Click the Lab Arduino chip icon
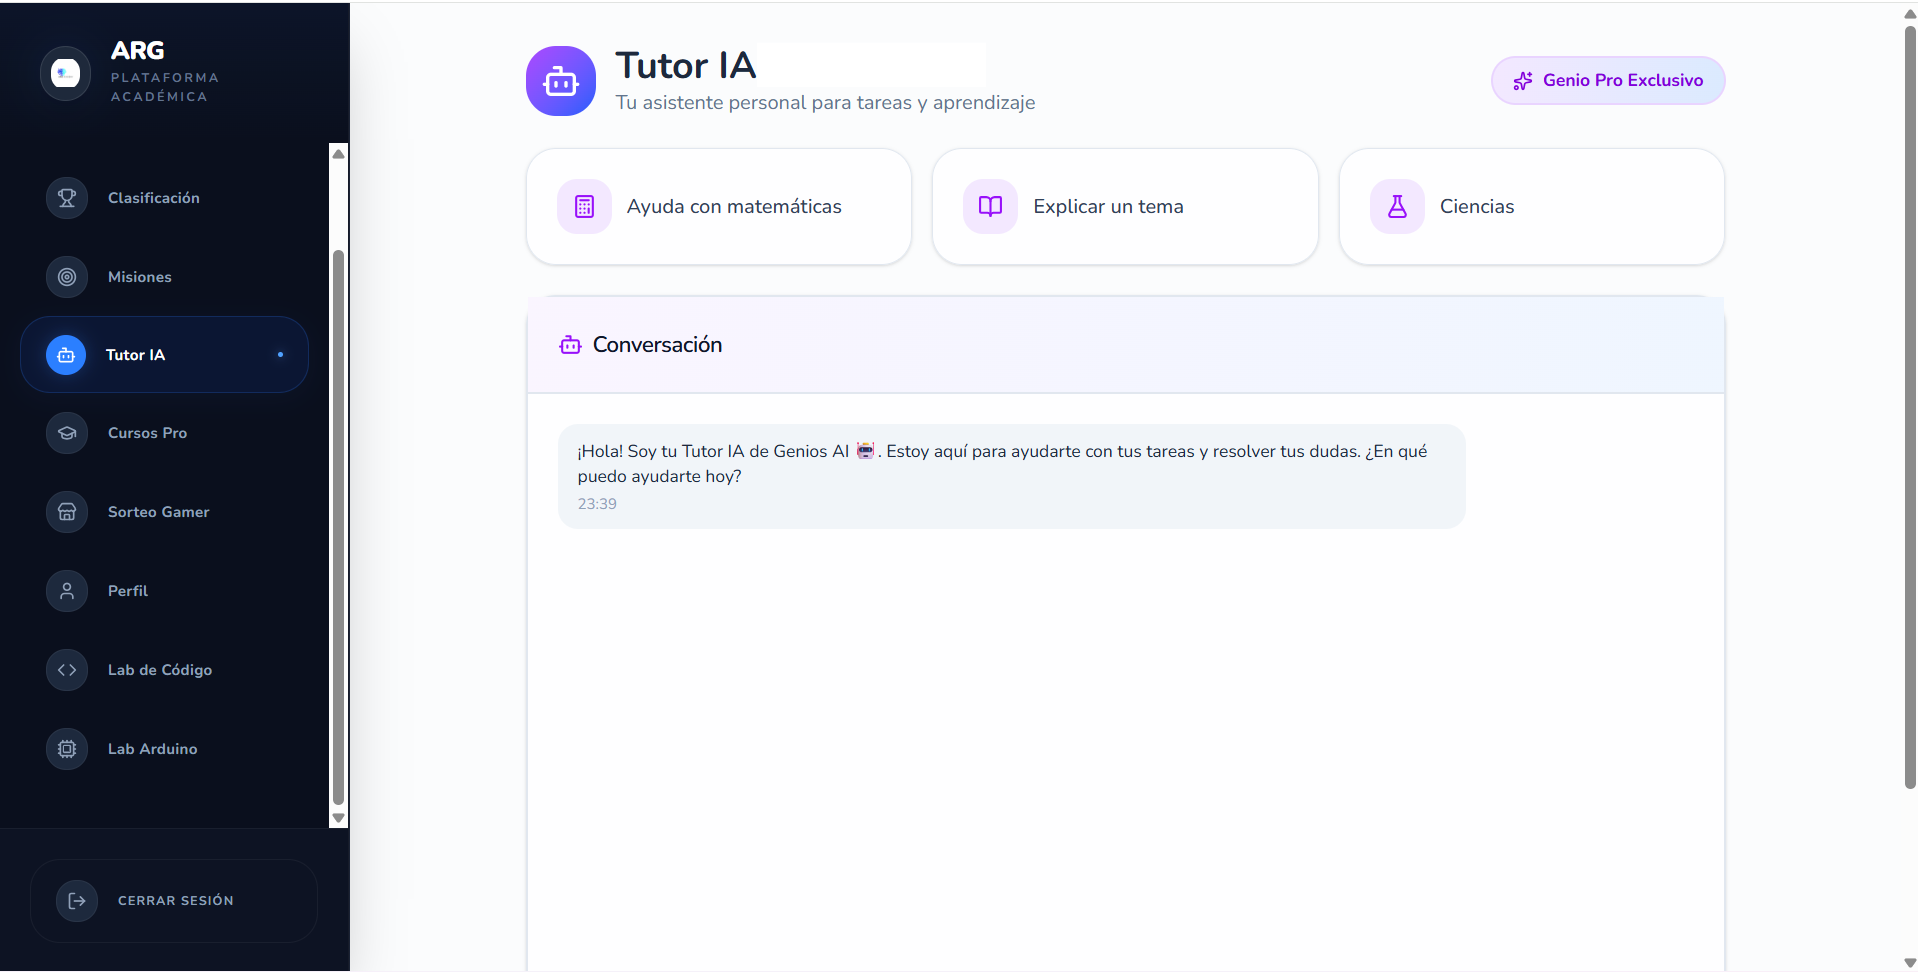Image resolution: width=1918 pixels, height=972 pixels. tap(66, 748)
